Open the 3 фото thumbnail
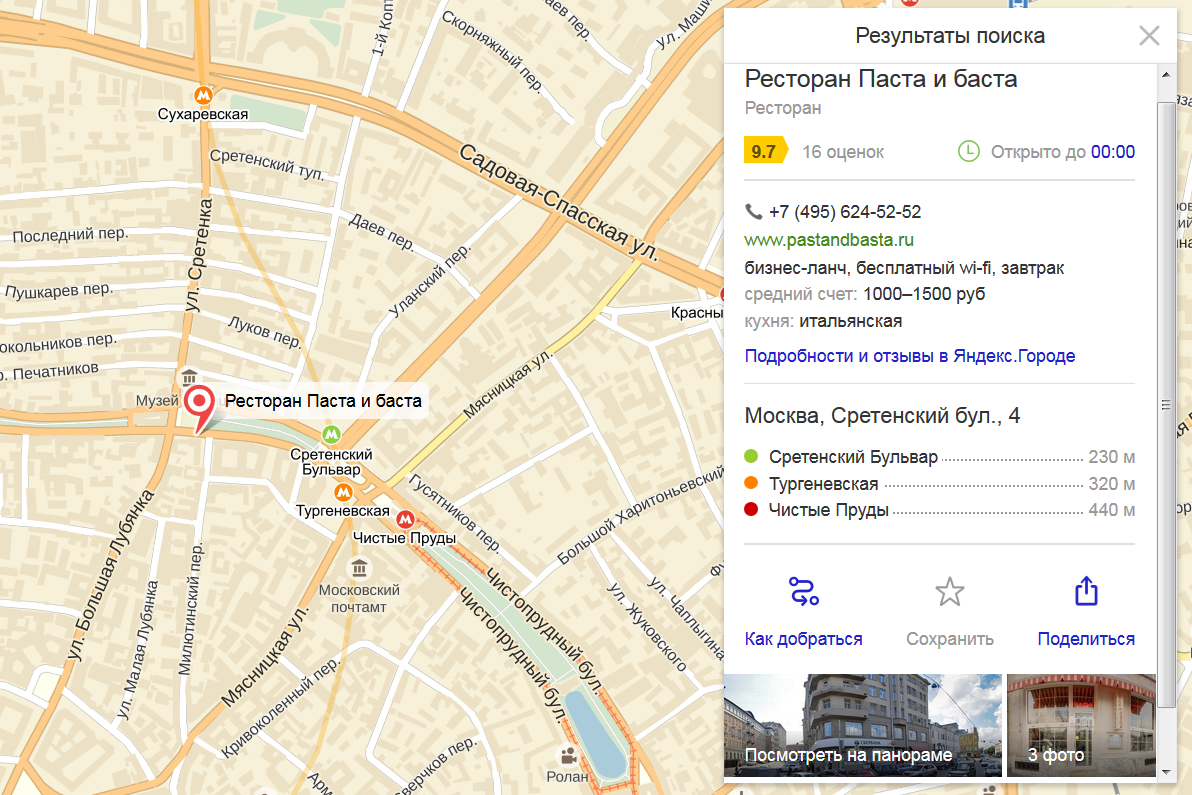This screenshot has height=795, width=1192. tap(1080, 725)
